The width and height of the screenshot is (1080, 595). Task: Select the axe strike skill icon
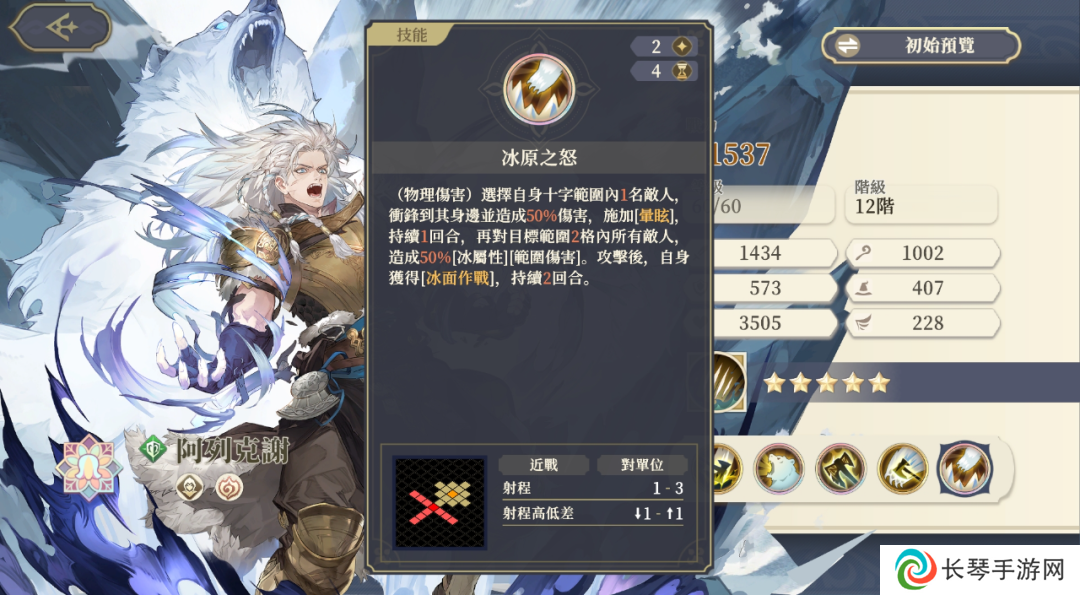(x=840, y=468)
